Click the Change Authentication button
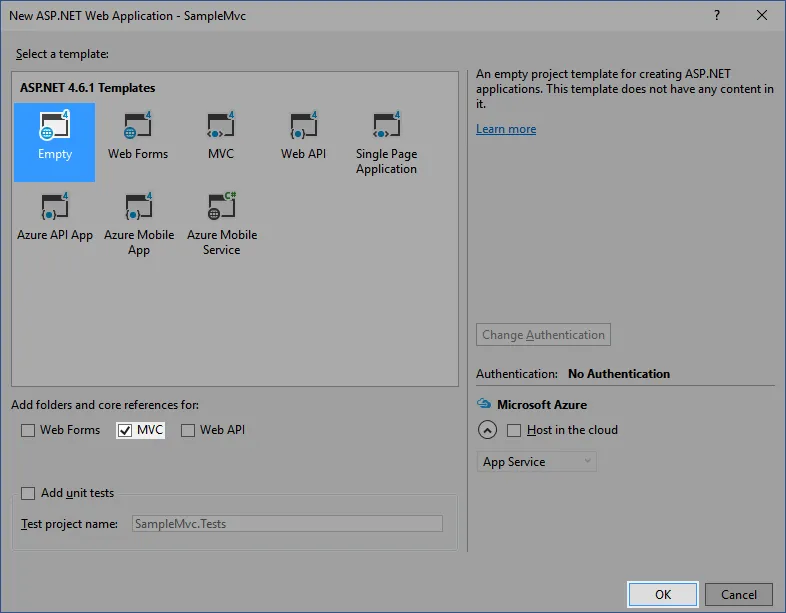 coord(543,335)
